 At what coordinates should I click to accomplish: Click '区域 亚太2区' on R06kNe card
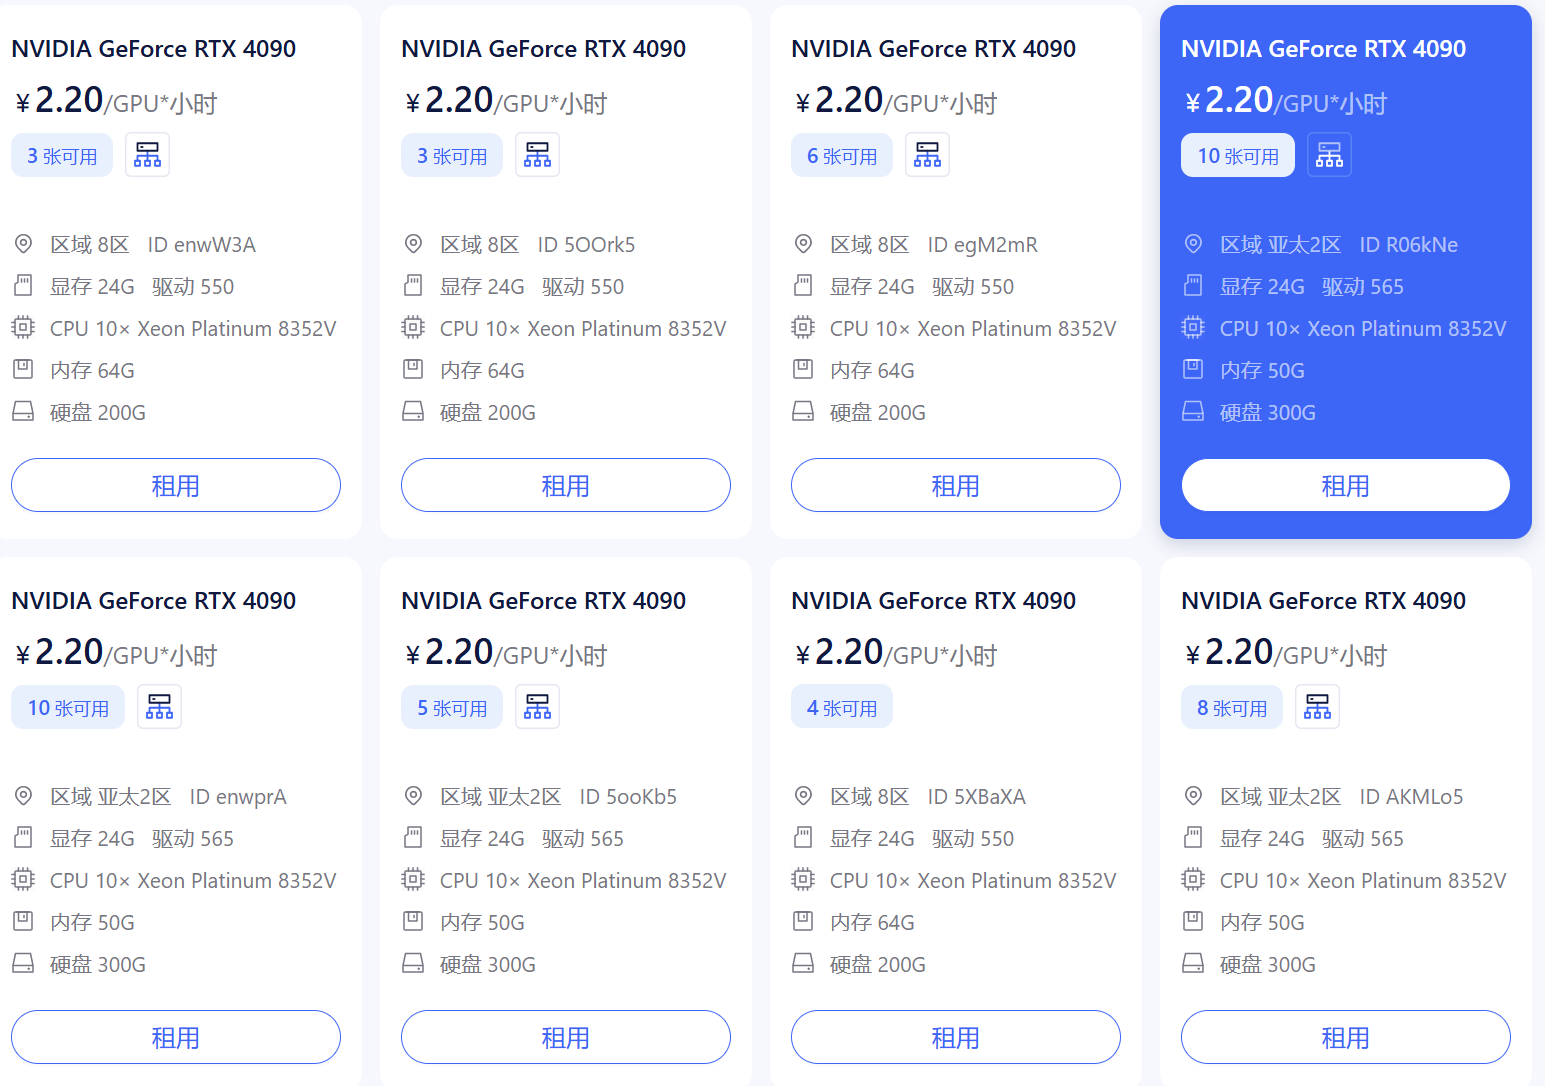point(1280,245)
